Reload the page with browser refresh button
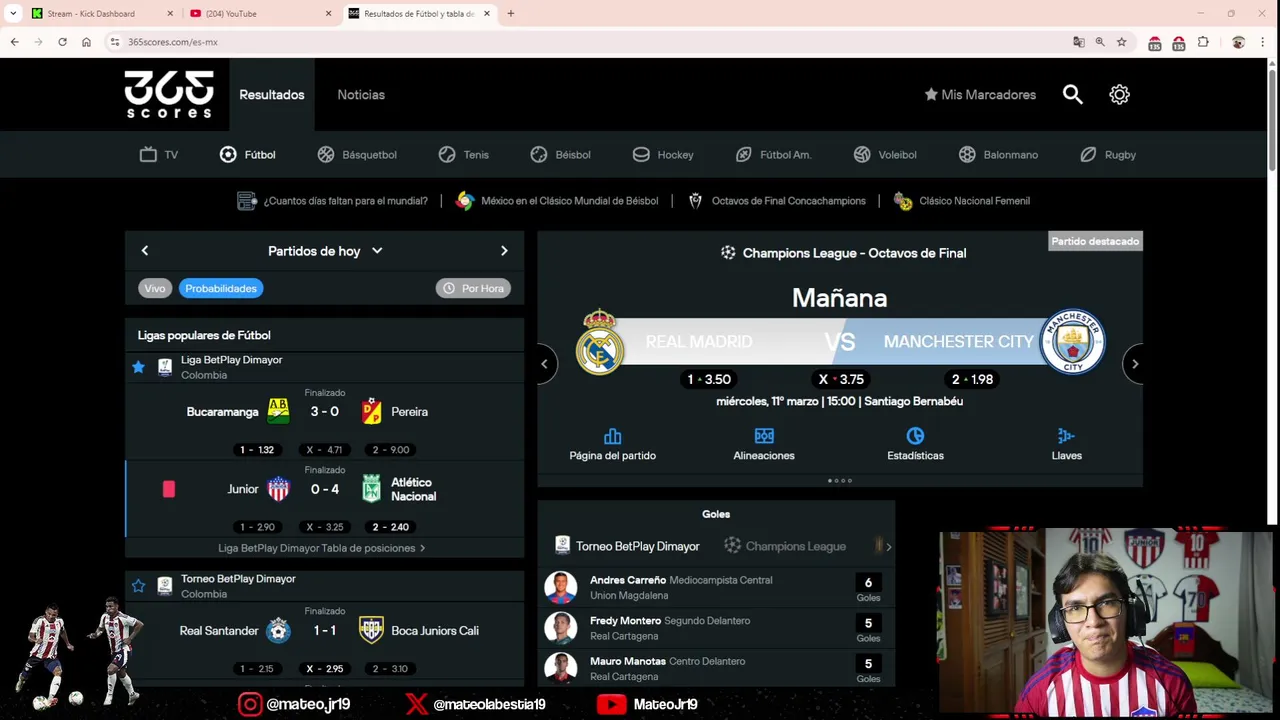This screenshot has height=720, width=1280. (62, 42)
